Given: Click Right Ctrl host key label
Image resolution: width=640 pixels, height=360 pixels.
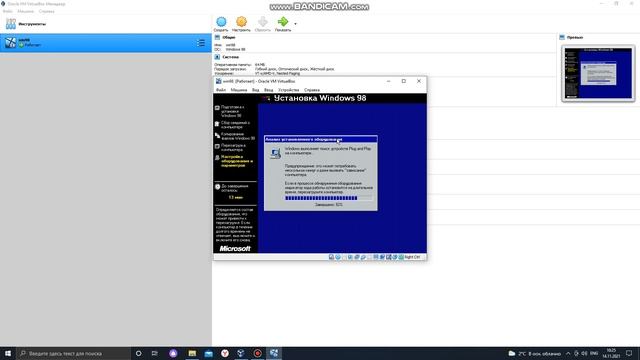Looking at the screenshot, I should [412, 257].
